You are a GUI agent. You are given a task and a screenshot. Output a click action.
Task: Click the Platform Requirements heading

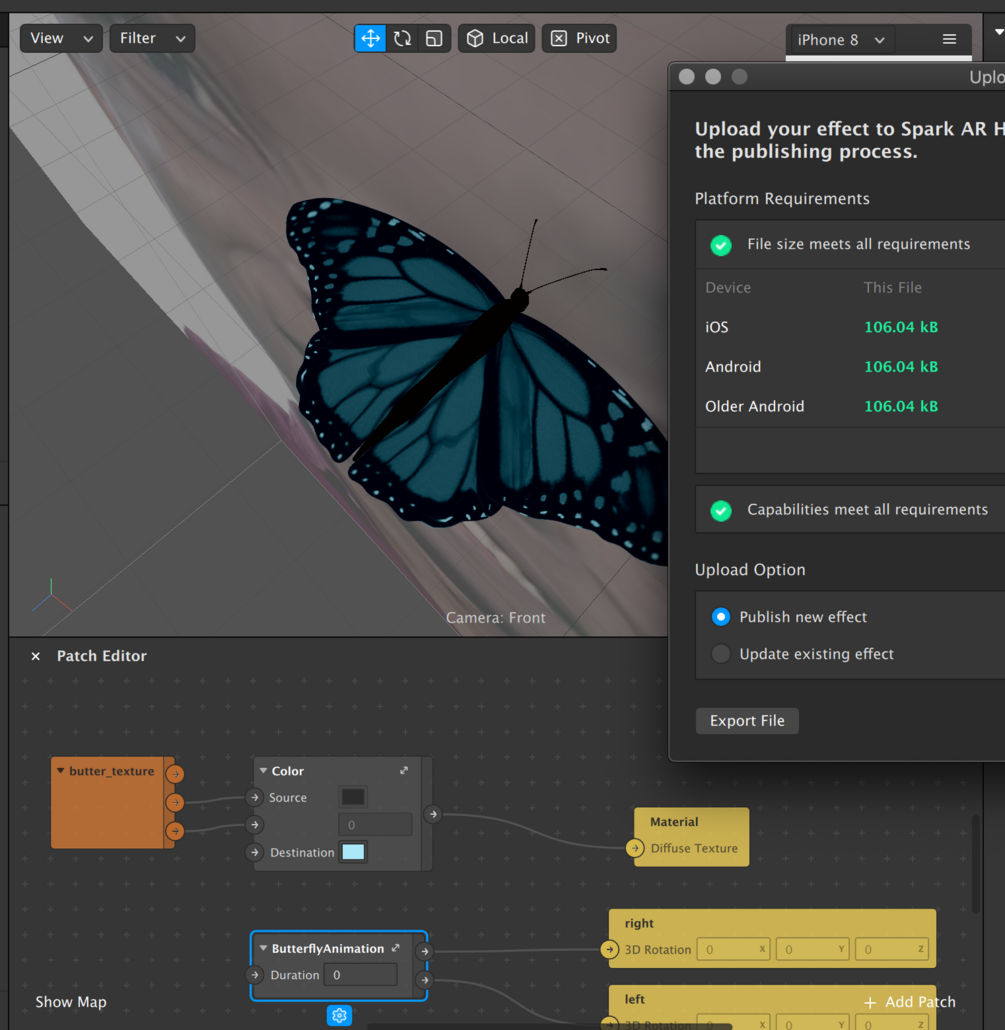click(782, 198)
